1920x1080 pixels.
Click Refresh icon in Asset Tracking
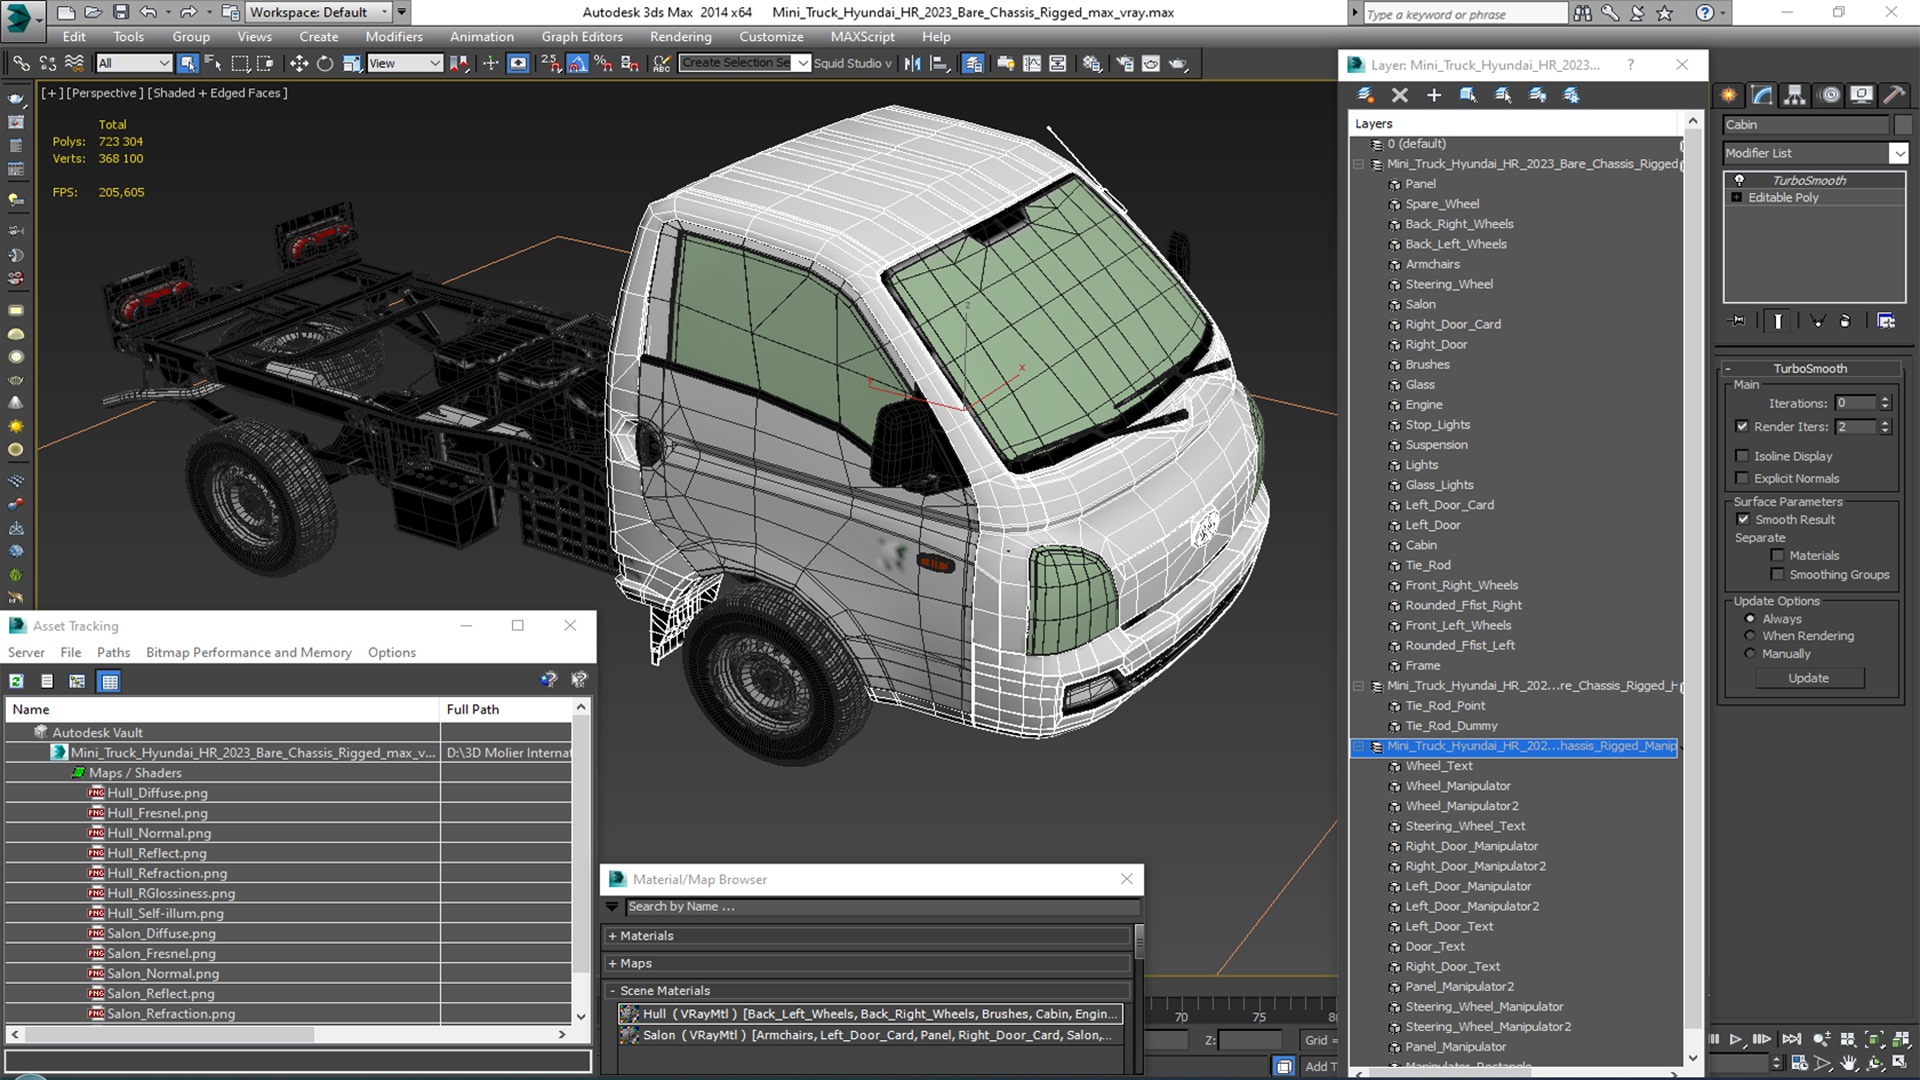pos(16,681)
